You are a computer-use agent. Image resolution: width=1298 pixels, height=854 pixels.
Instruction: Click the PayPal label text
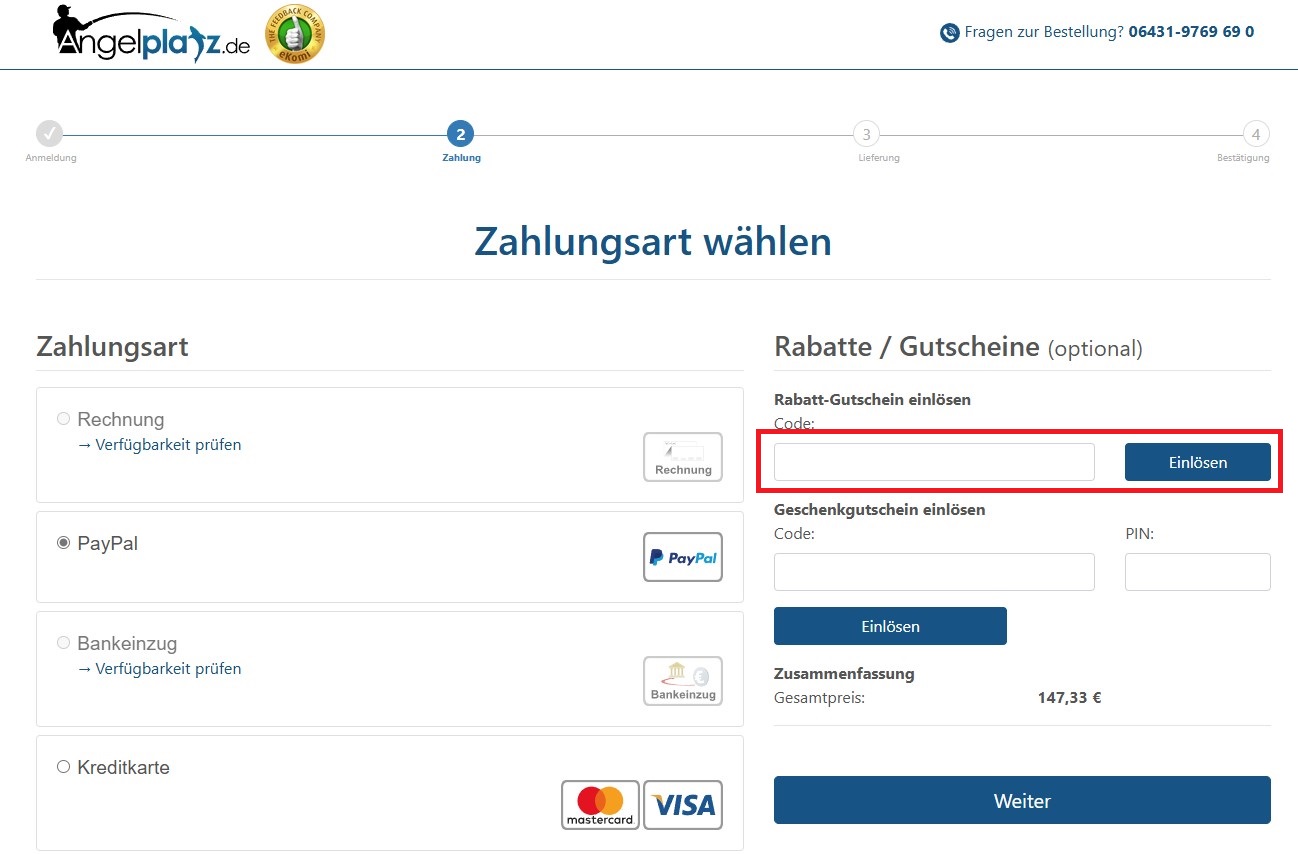[107, 544]
